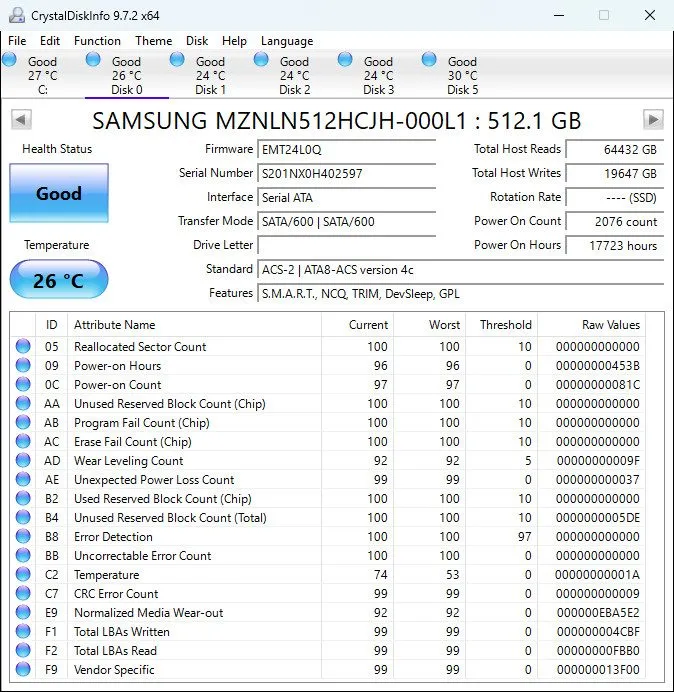Click the disk model title SAMSUNG MZNLN512HCJH-000L1
This screenshot has height=692, width=674.
click(279, 120)
